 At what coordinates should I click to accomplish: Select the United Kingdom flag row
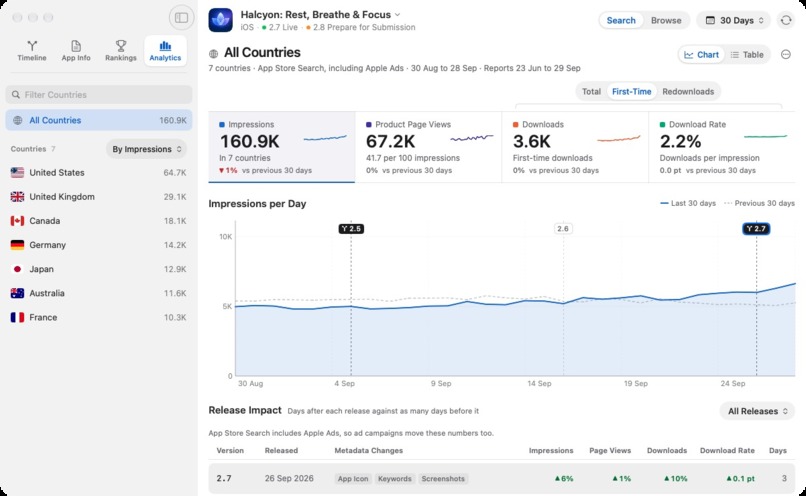[99, 196]
